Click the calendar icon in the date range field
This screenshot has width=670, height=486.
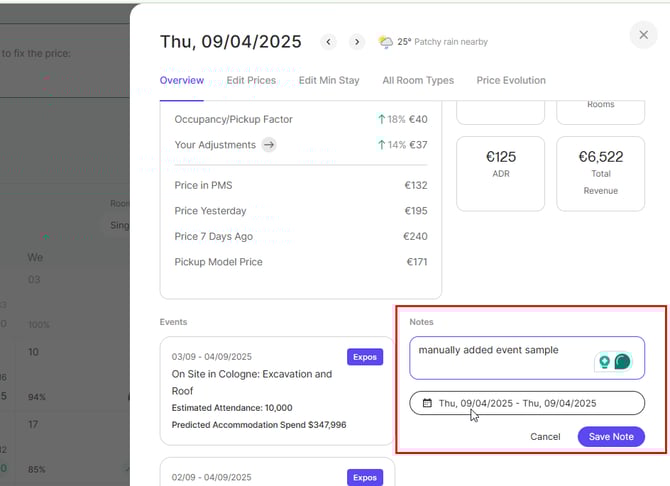tap(428, 403)
